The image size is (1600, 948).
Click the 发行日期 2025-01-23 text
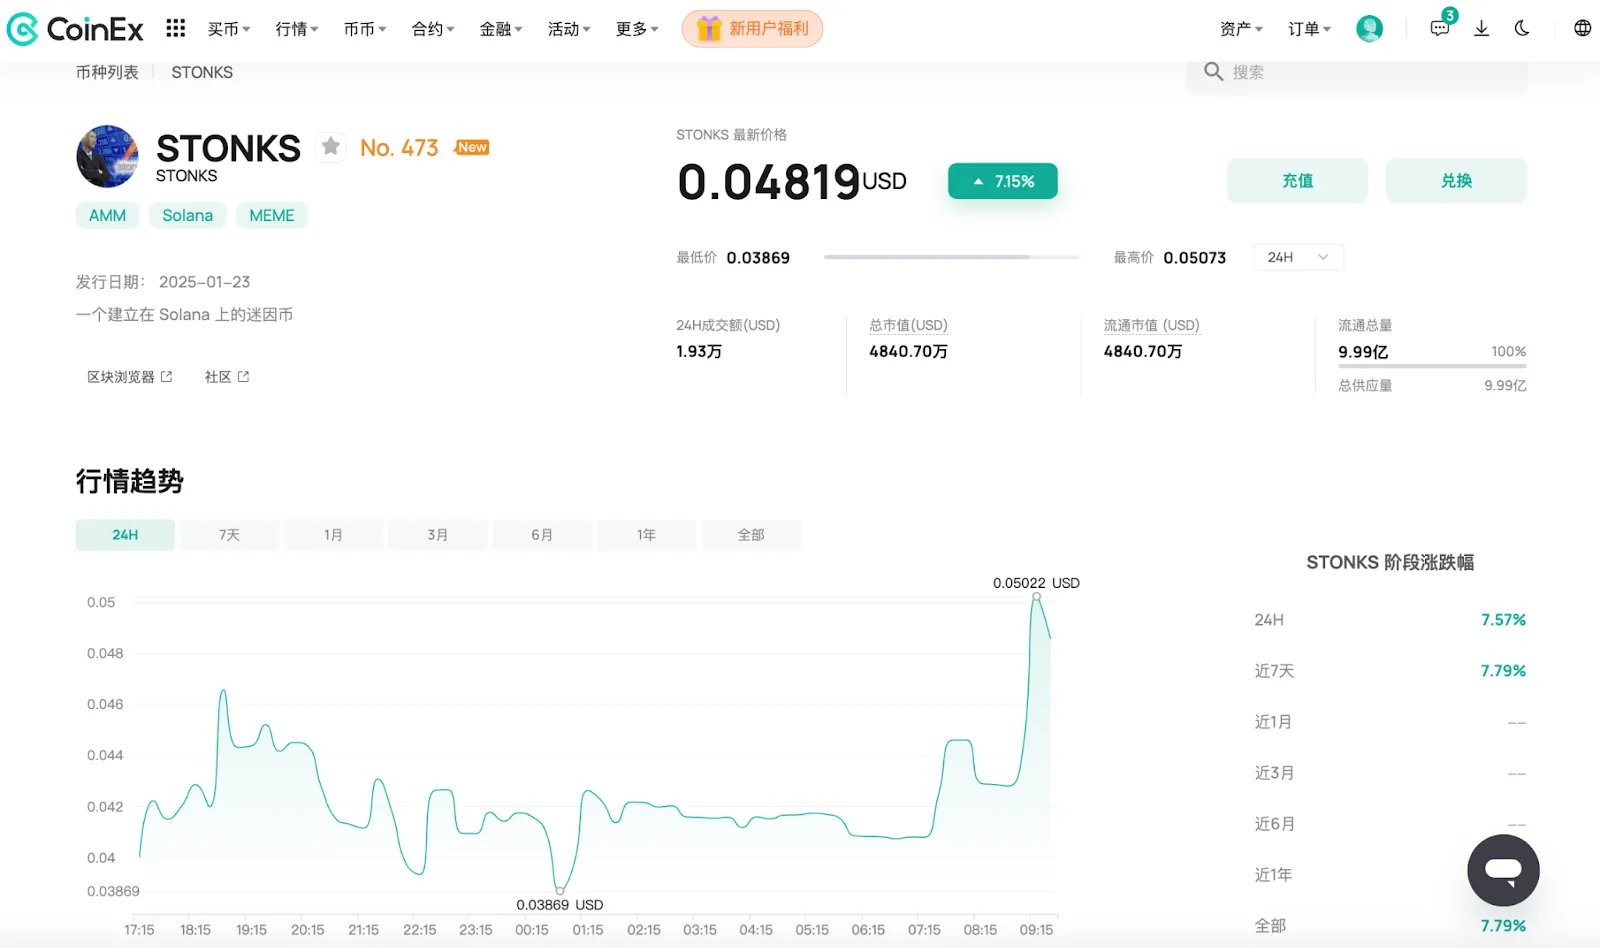[163, 282]
